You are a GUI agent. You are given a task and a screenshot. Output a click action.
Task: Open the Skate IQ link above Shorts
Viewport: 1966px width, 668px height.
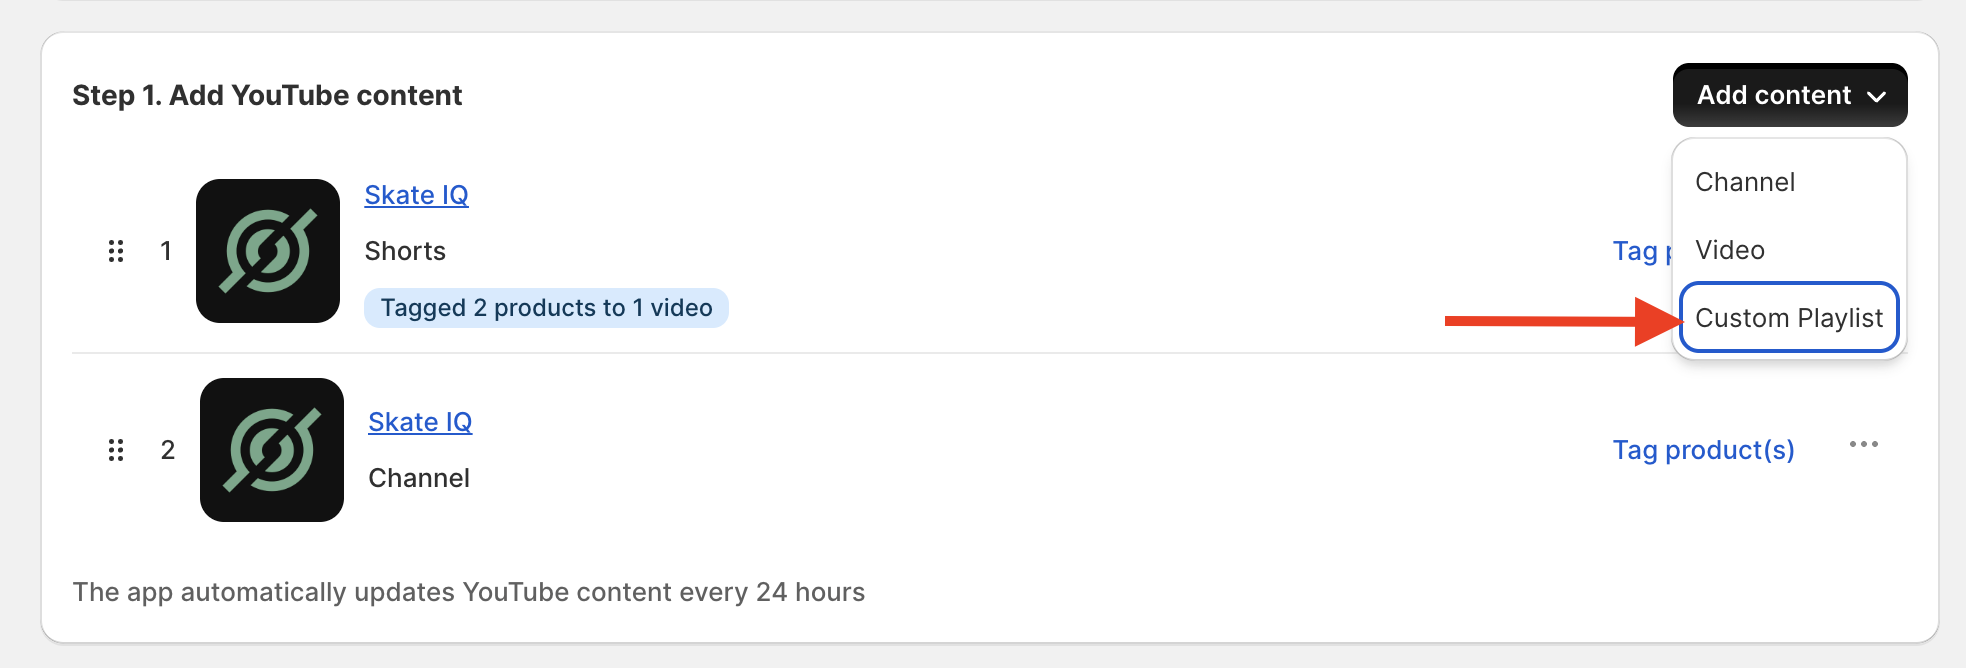pyautogui.click(x=416, y=195)
